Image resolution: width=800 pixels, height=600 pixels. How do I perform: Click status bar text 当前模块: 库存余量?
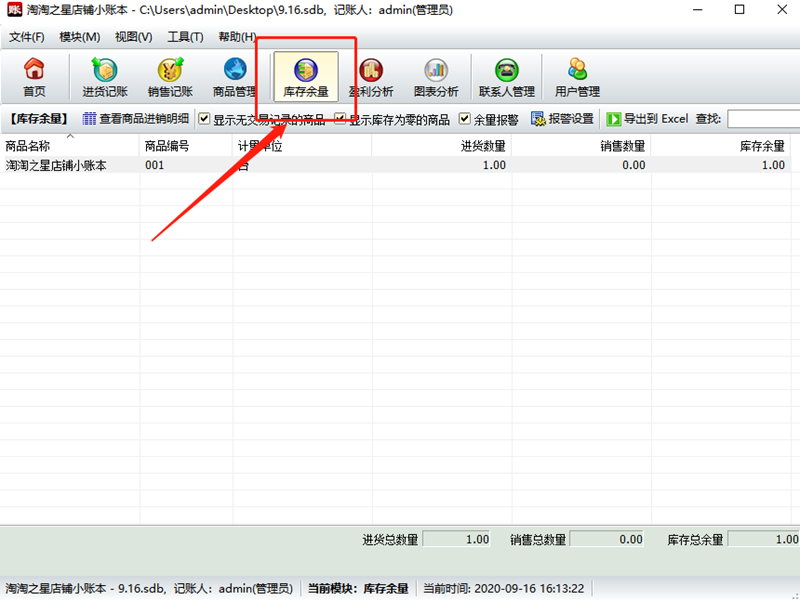pyautogui.click(x=358, y=588)
